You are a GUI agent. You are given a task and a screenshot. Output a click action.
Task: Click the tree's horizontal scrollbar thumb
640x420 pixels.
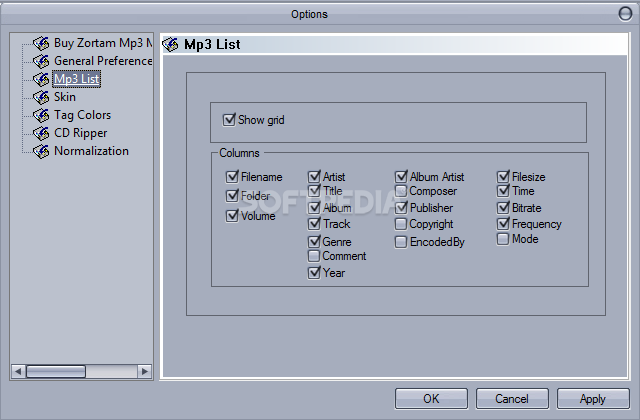point(56,371)
